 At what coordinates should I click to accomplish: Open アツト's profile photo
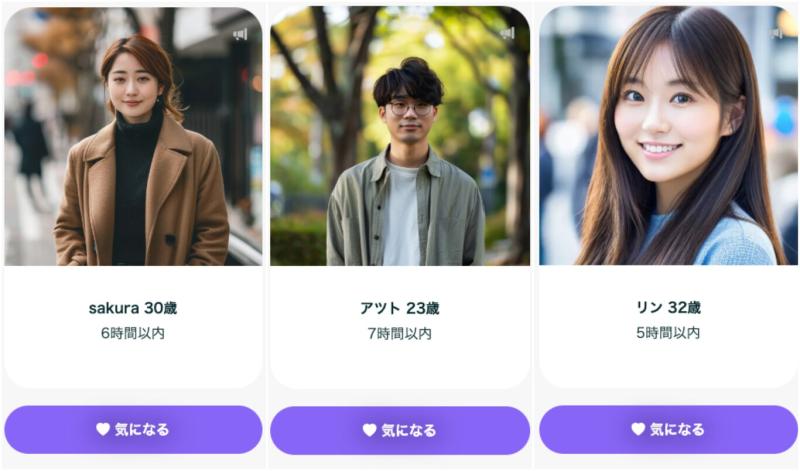tap(400, 136)
